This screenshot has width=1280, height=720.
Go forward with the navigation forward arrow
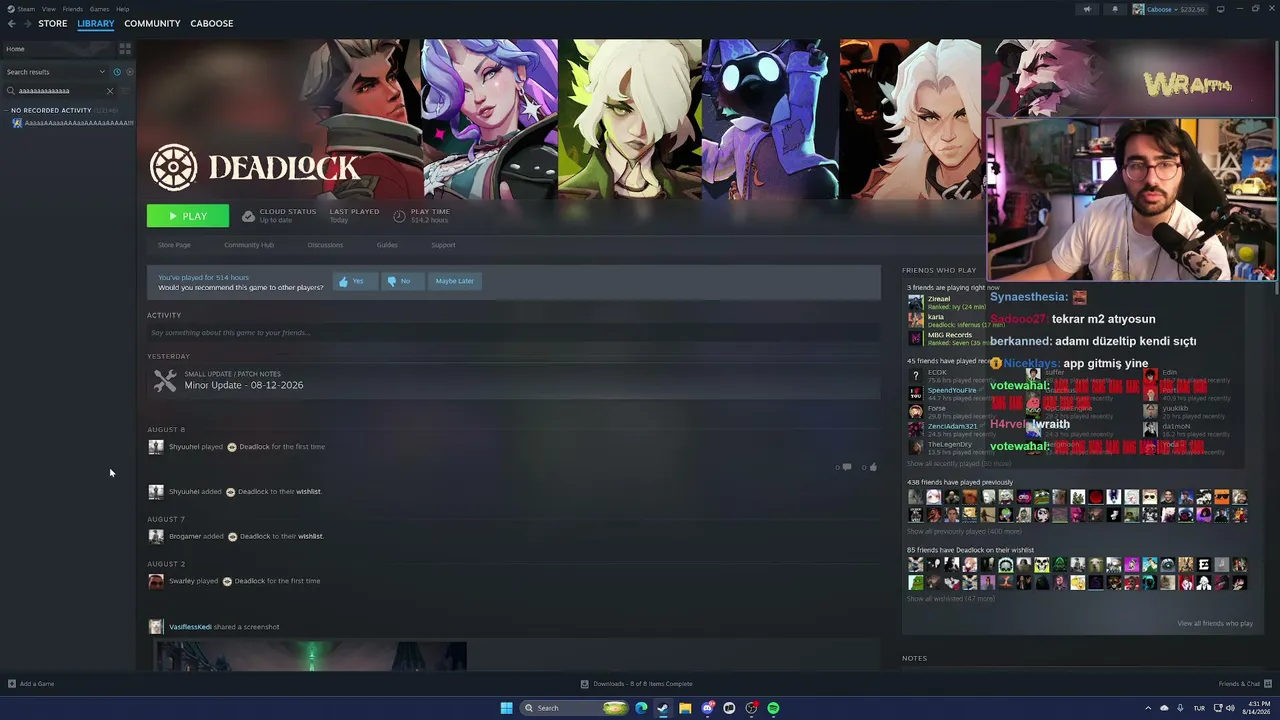point(27,23)
